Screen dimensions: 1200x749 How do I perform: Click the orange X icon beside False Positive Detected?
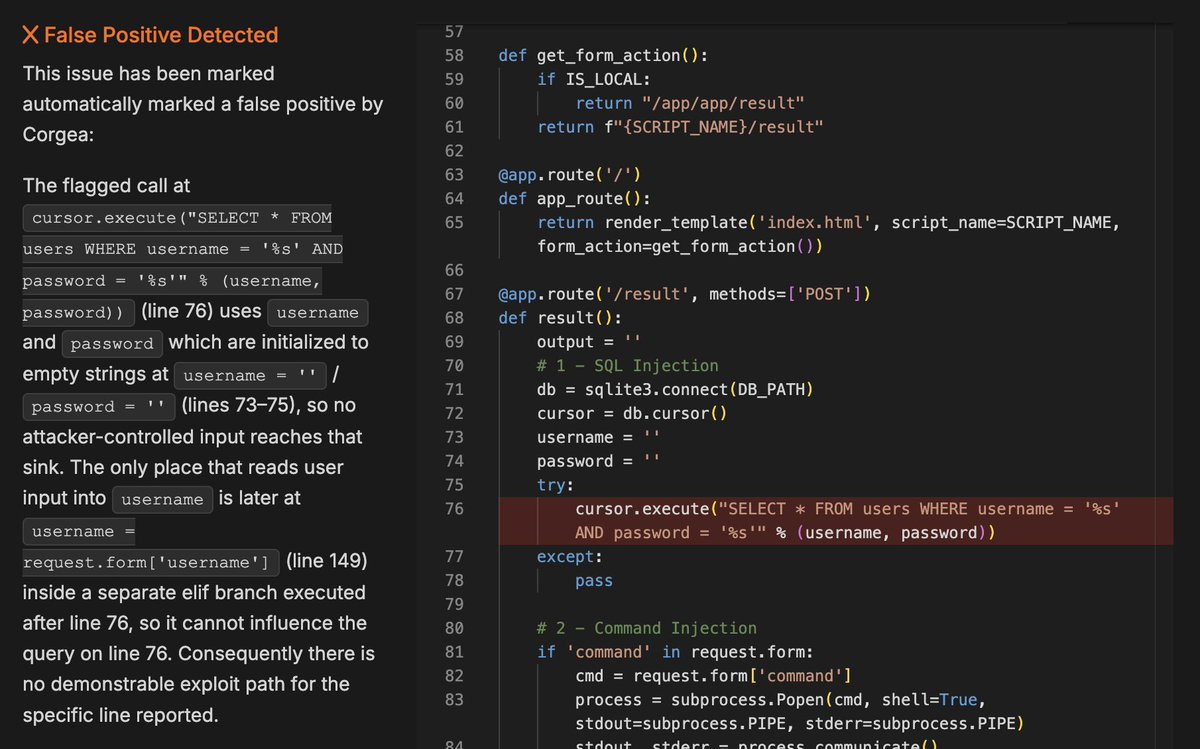coord(31,35)
